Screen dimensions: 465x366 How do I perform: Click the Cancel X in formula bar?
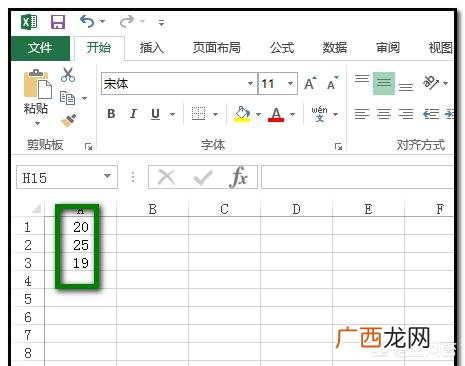point(166,177)
